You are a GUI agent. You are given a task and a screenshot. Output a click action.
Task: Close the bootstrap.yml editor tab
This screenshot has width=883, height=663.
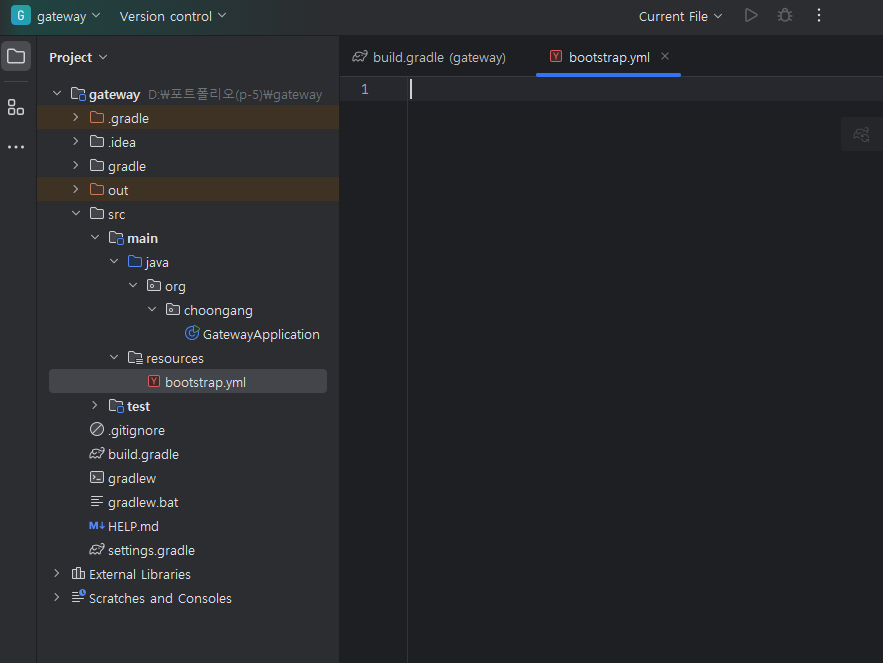pos(664,57)
